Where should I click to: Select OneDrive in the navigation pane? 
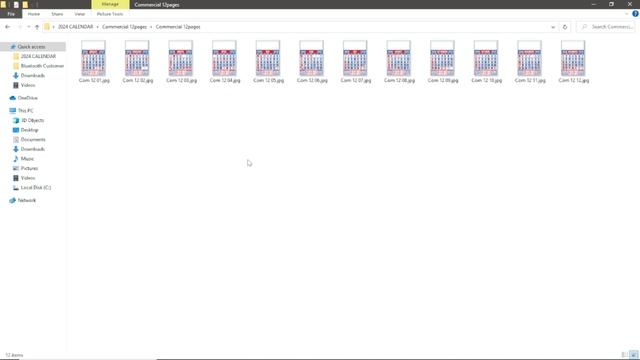tap(27, 98)
